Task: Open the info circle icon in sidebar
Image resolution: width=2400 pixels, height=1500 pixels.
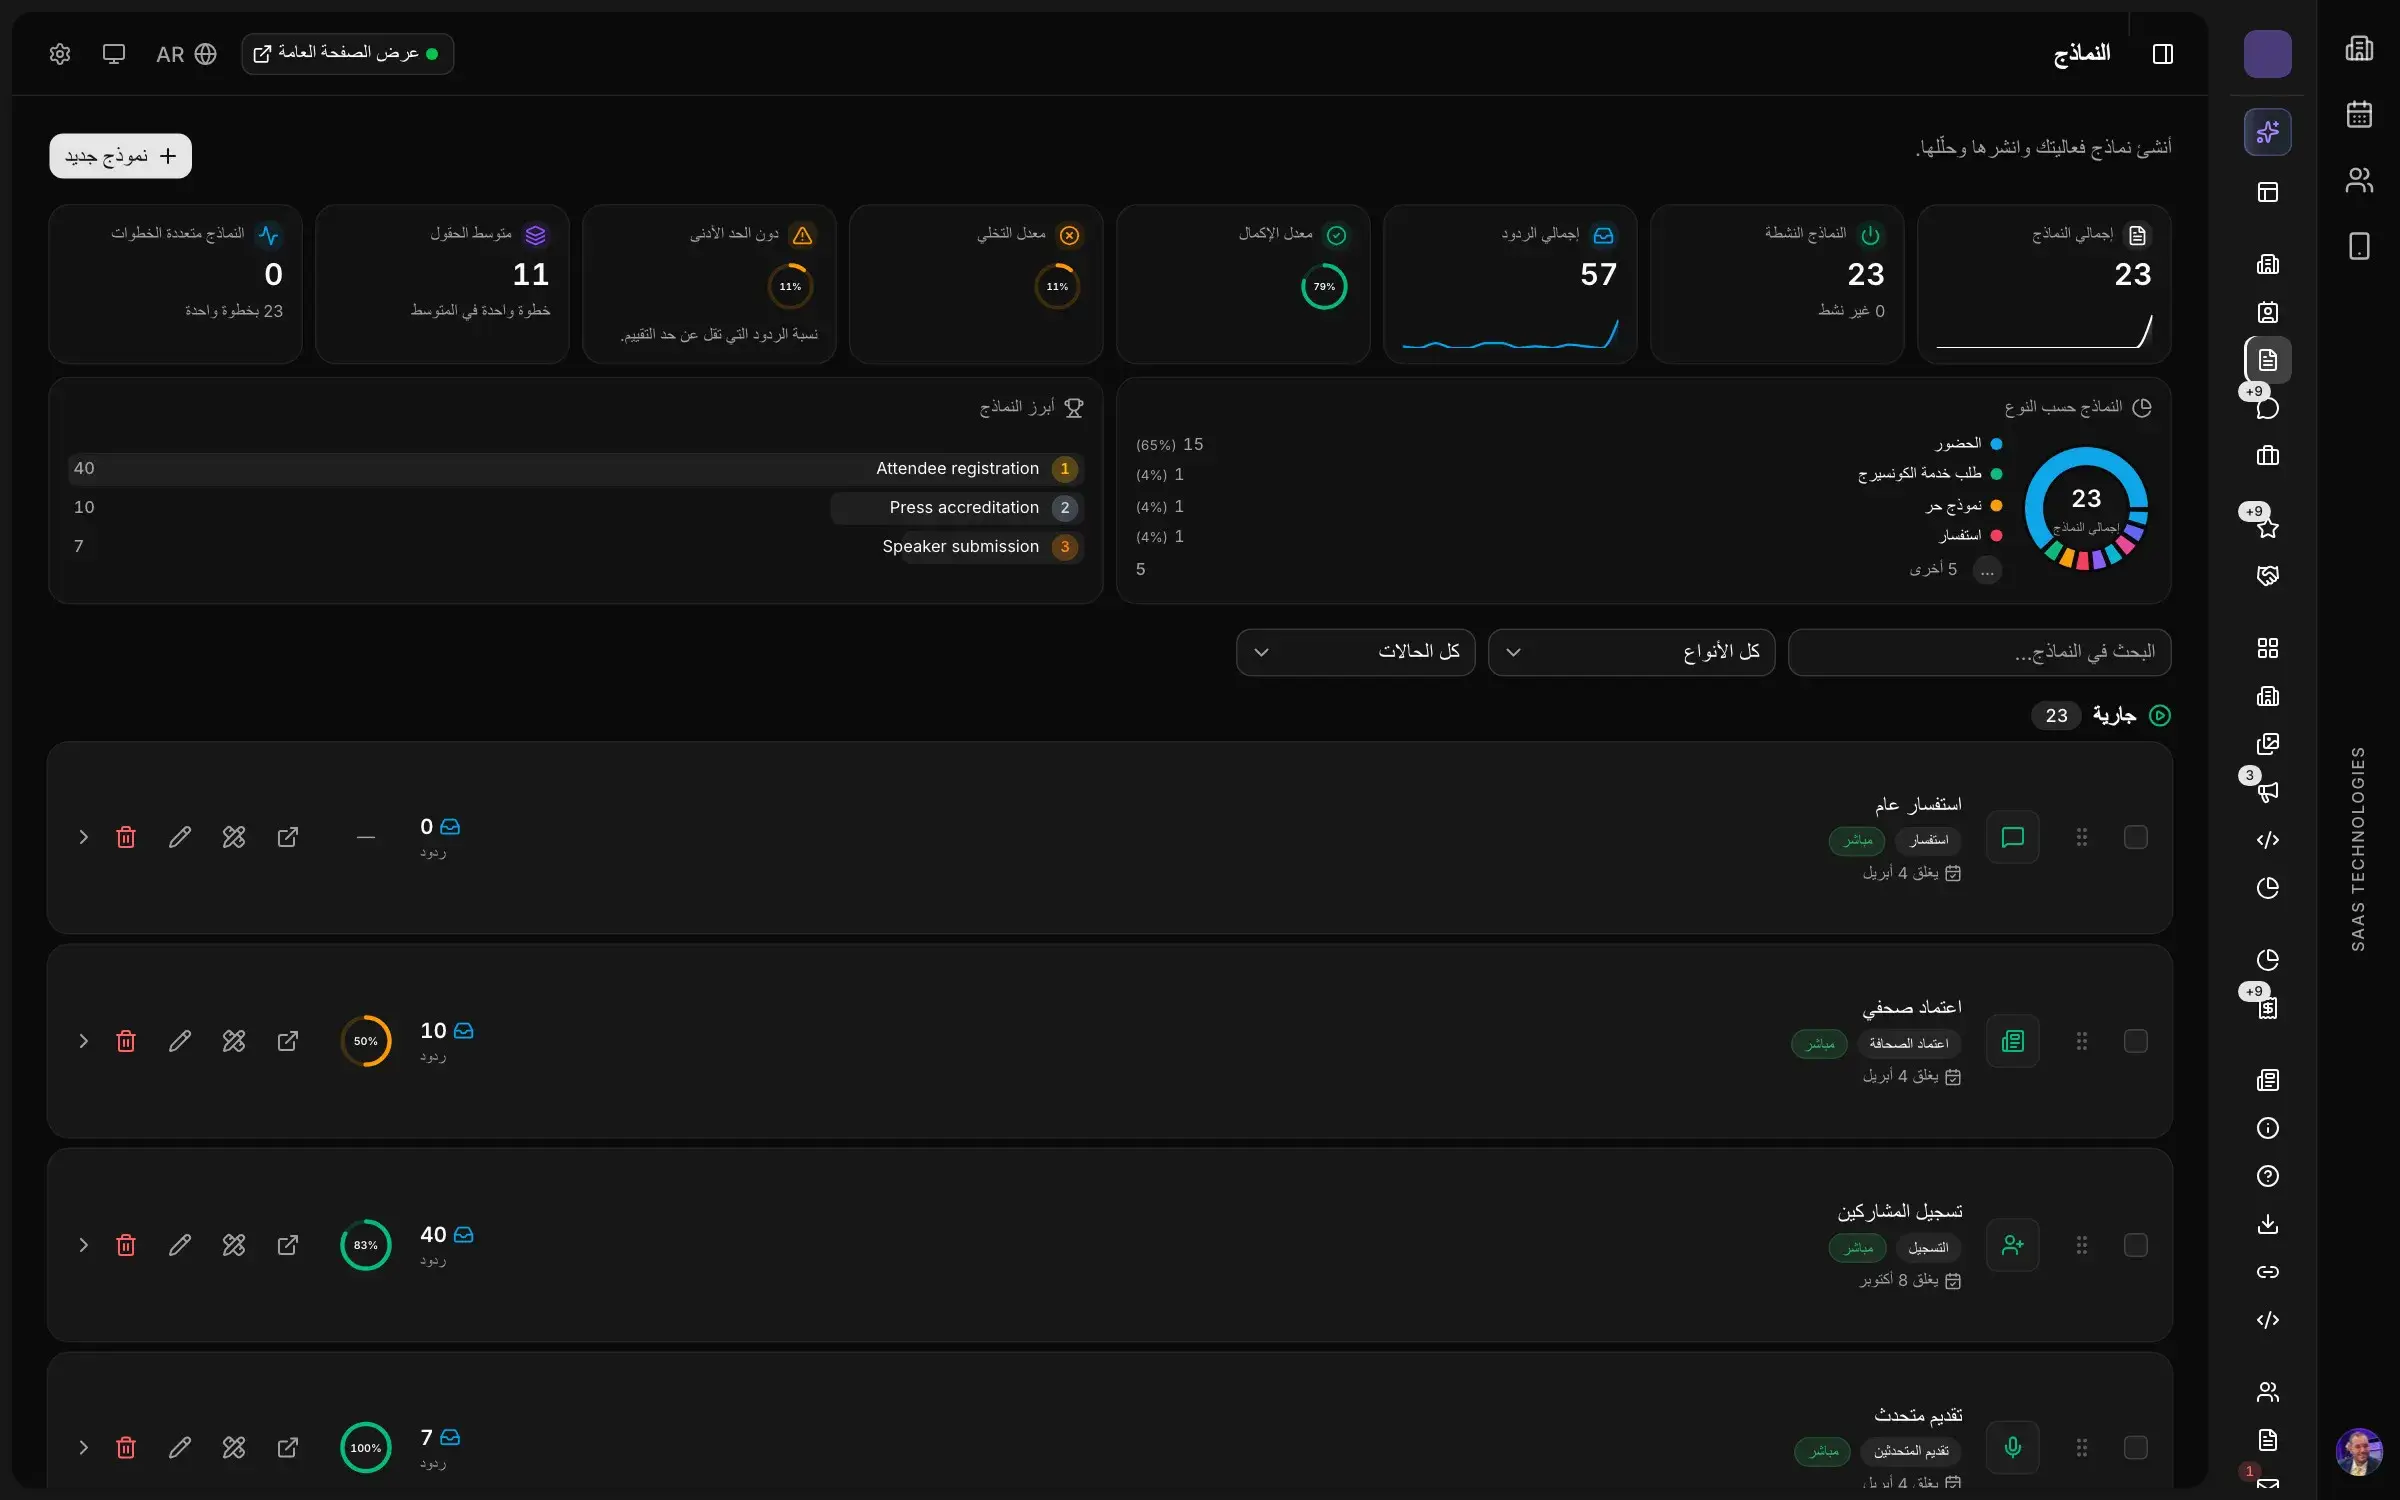Action: click(x=2267, y=1128)
